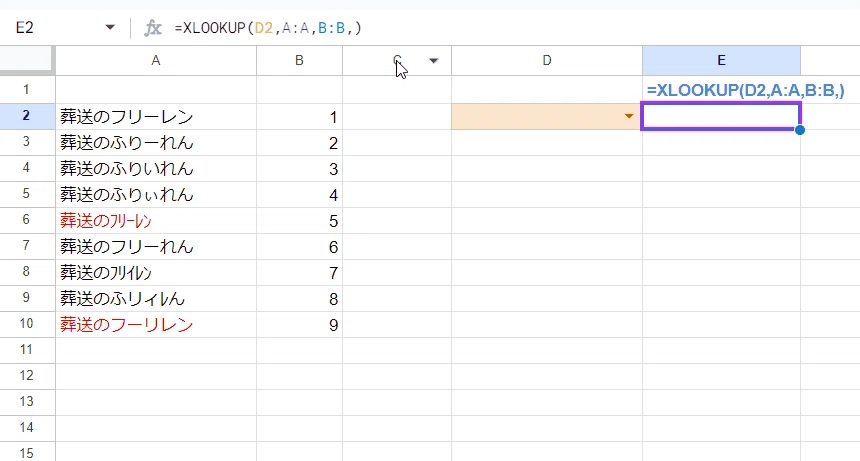The image size is (860, 461).
Task: Select cell A5 beside value 4
Action: [156, 195]
